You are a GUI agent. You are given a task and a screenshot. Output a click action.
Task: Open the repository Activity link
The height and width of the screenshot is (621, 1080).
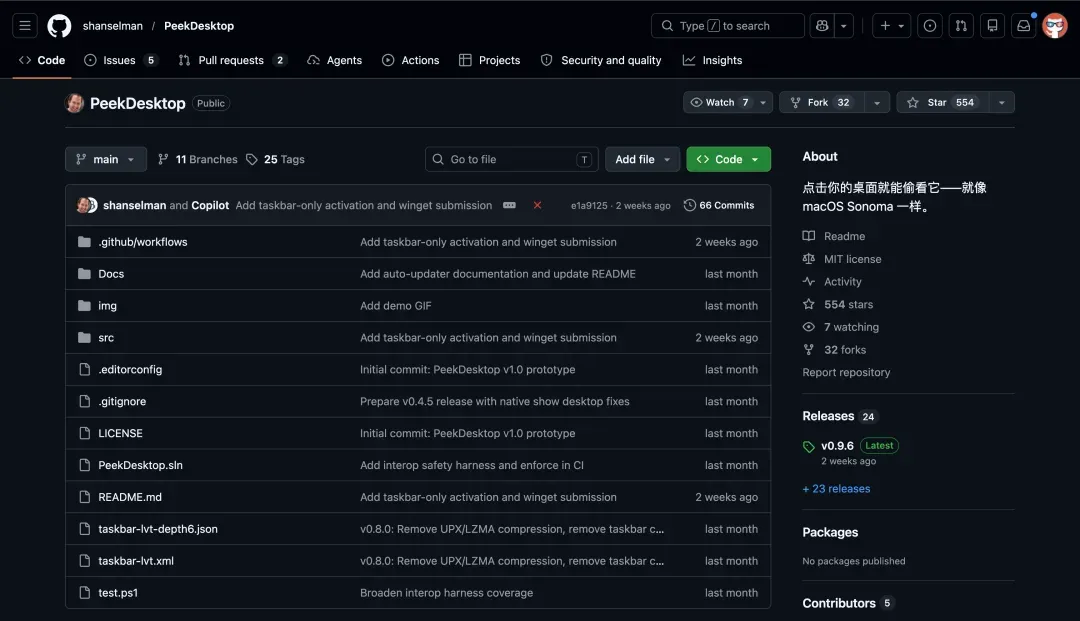click(x=832, y=282)
